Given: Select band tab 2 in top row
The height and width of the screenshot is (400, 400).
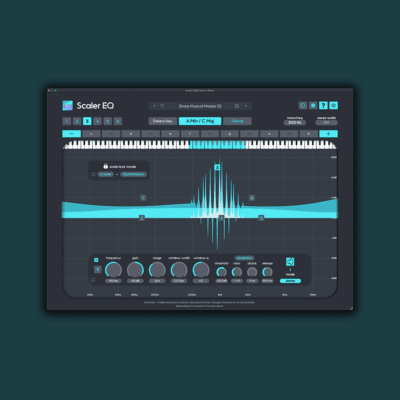Looking at the screenshot, I should 77,121.
